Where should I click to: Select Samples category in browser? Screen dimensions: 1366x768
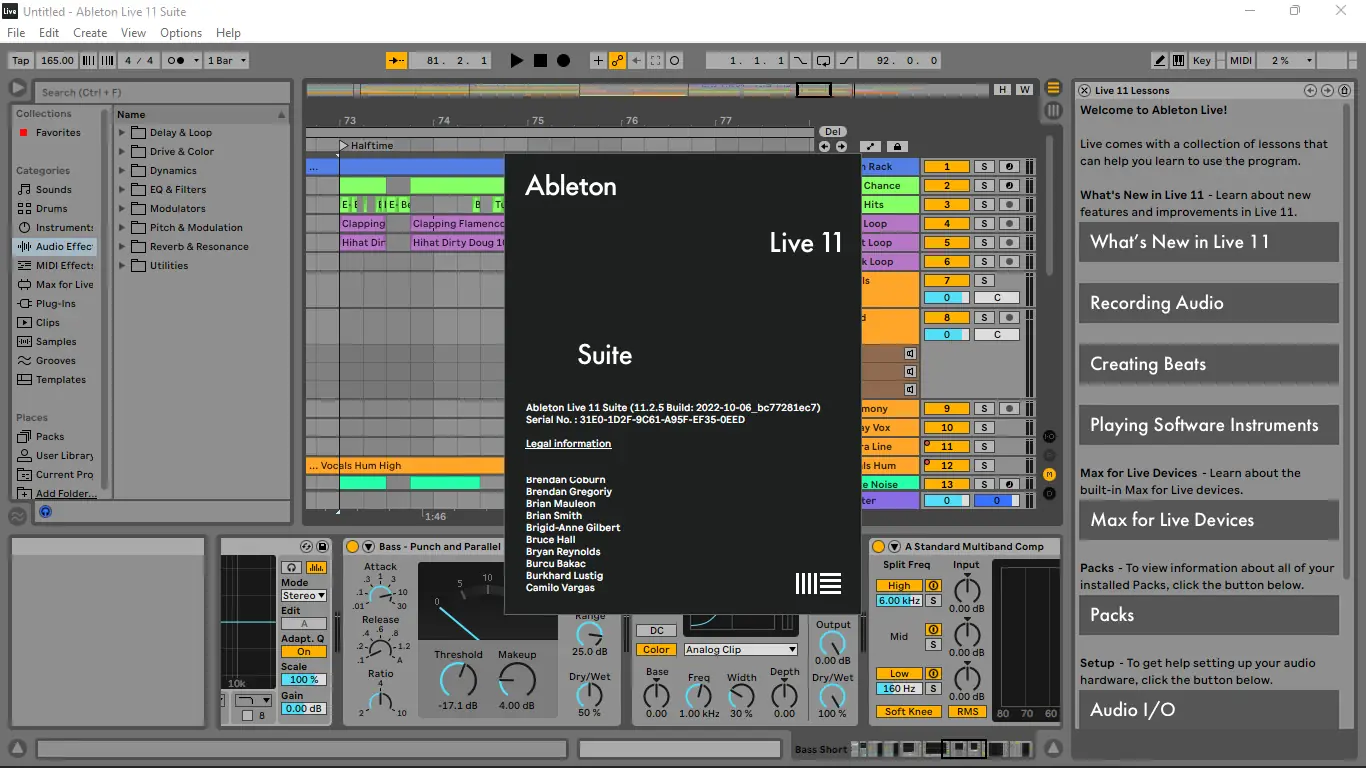click(x=56, y=342)
